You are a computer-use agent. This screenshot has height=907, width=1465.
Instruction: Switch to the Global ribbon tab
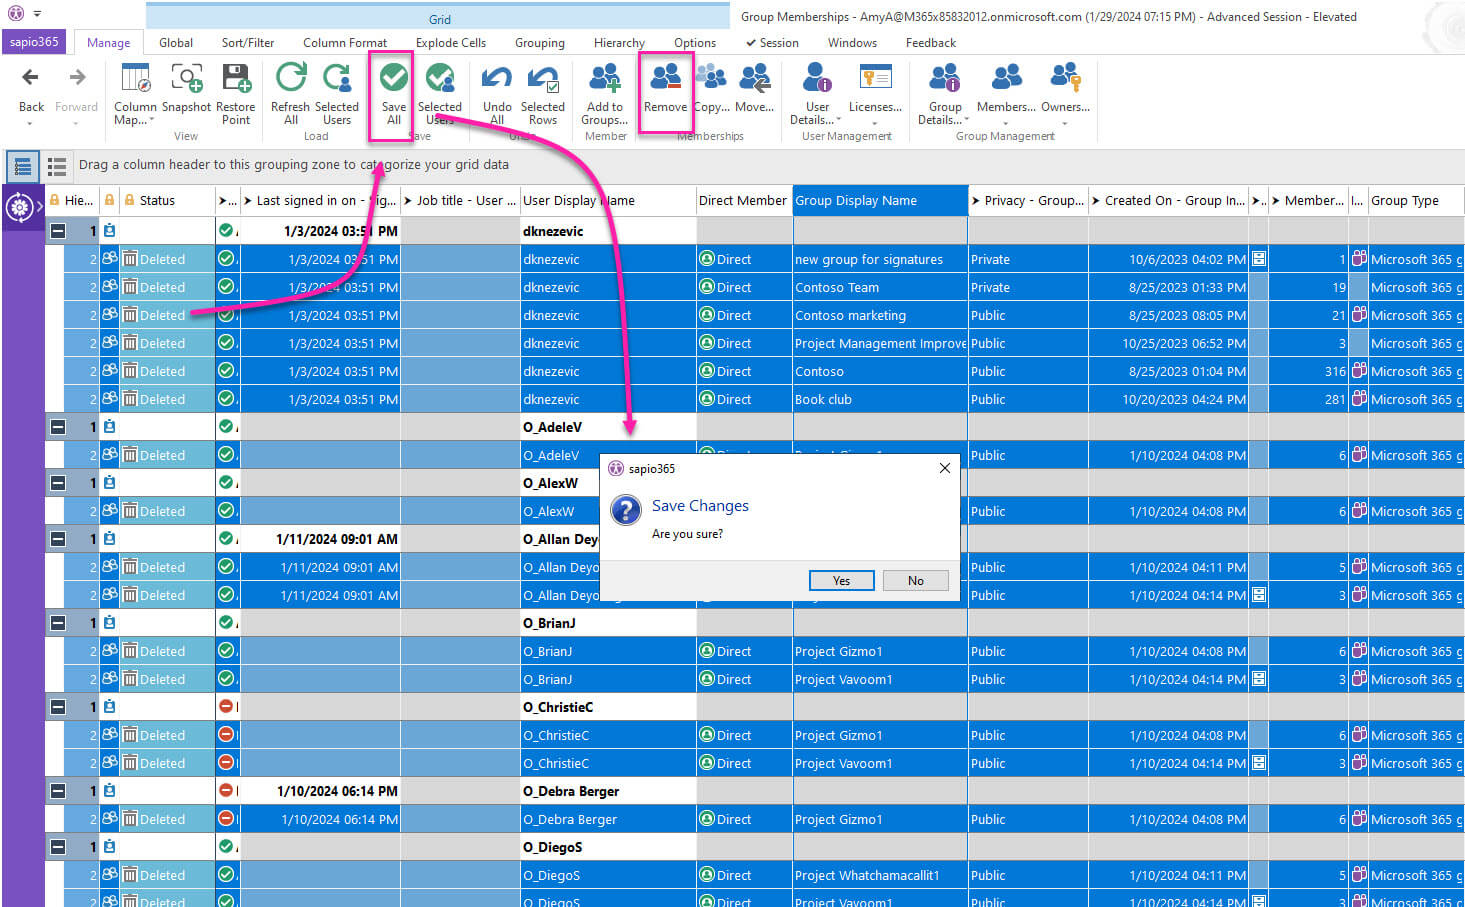[x=176, y=43]
